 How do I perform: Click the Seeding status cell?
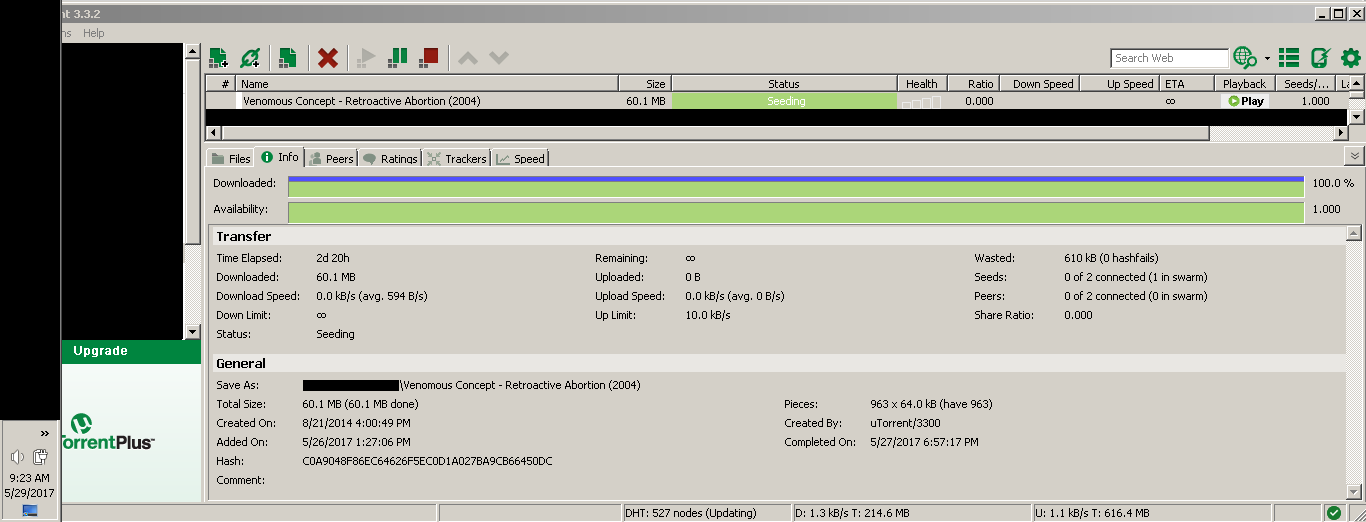coord(785,101)
